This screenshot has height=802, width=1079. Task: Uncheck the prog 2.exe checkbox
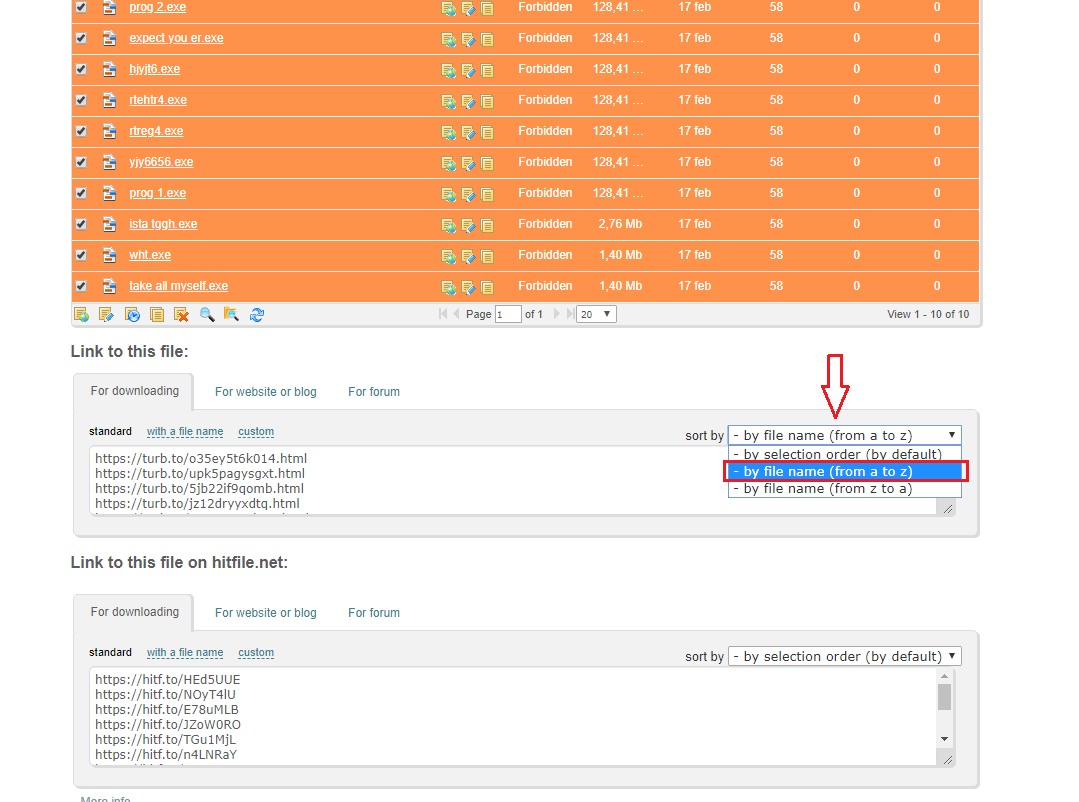click(x=81, y=7)
